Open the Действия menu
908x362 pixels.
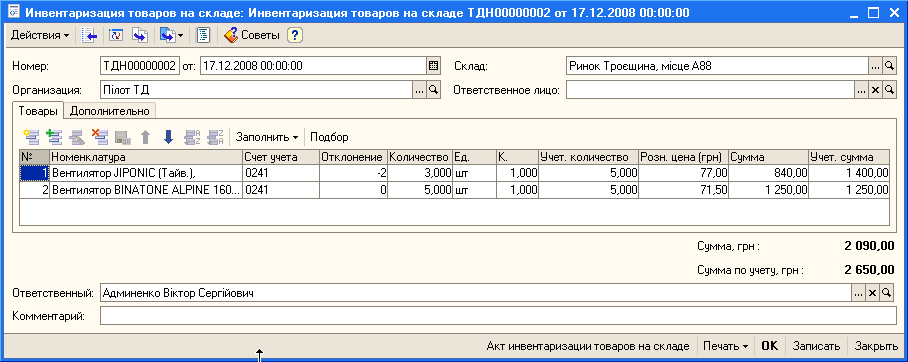point(40,35)
